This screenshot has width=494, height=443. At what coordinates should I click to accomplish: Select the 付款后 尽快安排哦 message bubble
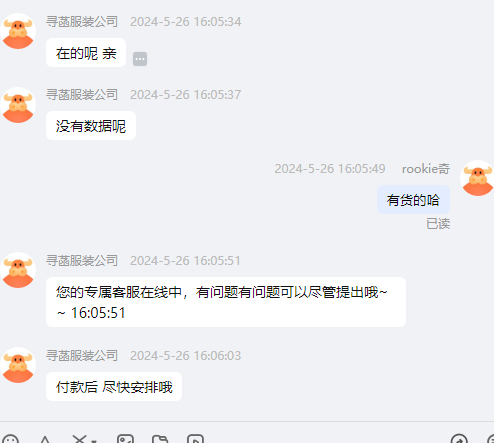[114, 387]
